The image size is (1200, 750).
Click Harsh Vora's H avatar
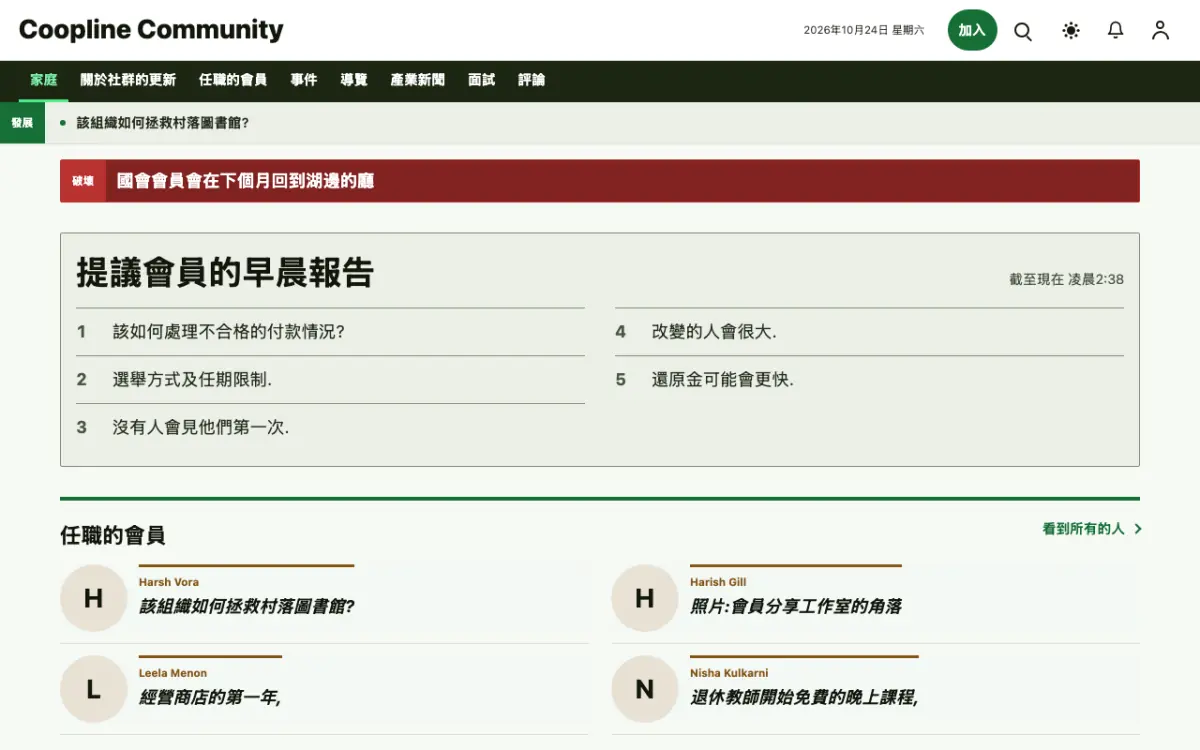93,598
